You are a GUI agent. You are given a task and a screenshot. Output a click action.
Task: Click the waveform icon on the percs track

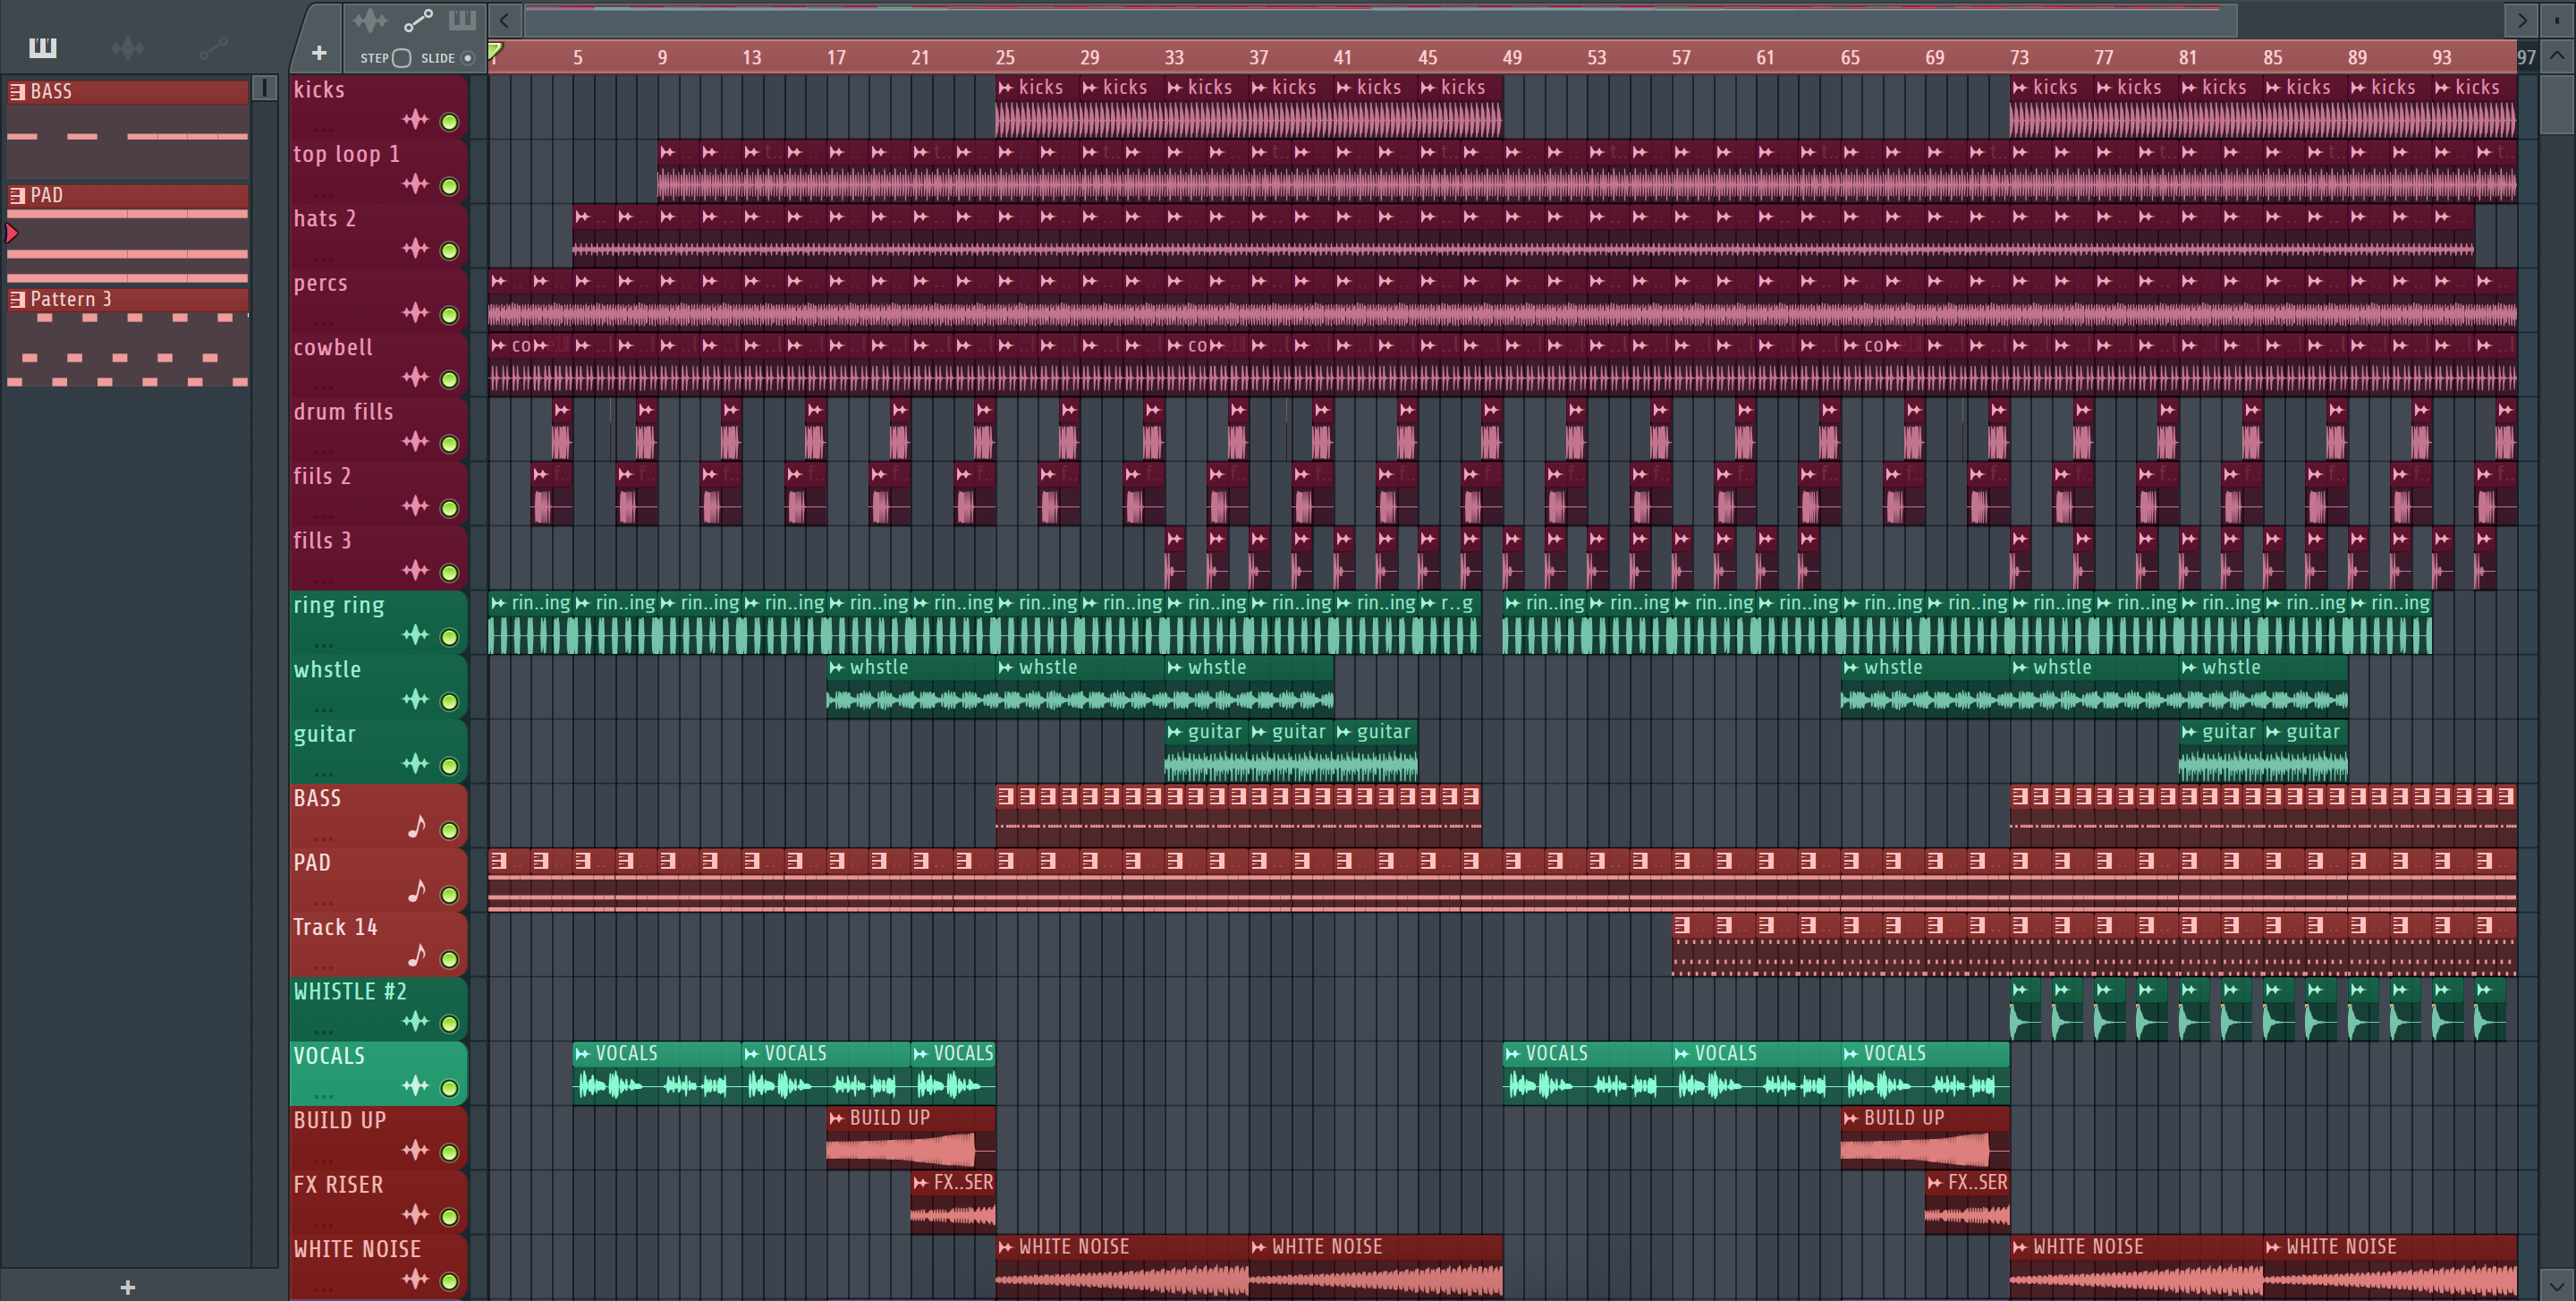[x=415, y=313]
